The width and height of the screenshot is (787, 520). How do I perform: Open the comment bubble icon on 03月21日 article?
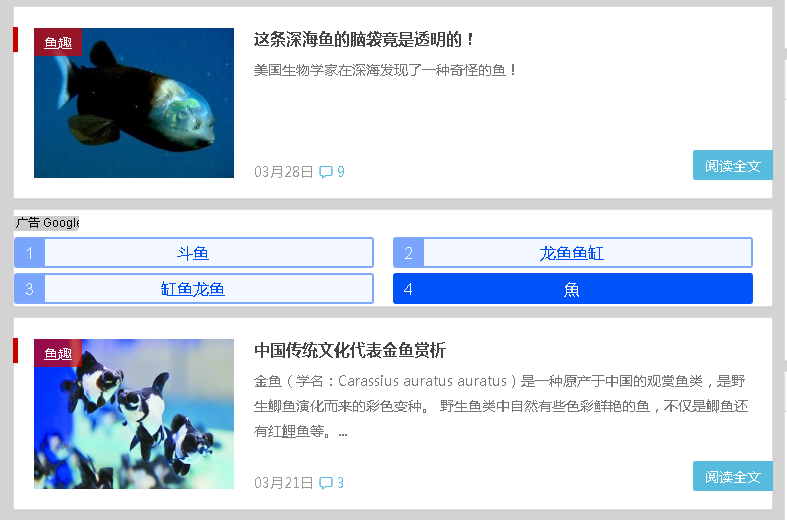pyautogui.click(x=326, y=483)
